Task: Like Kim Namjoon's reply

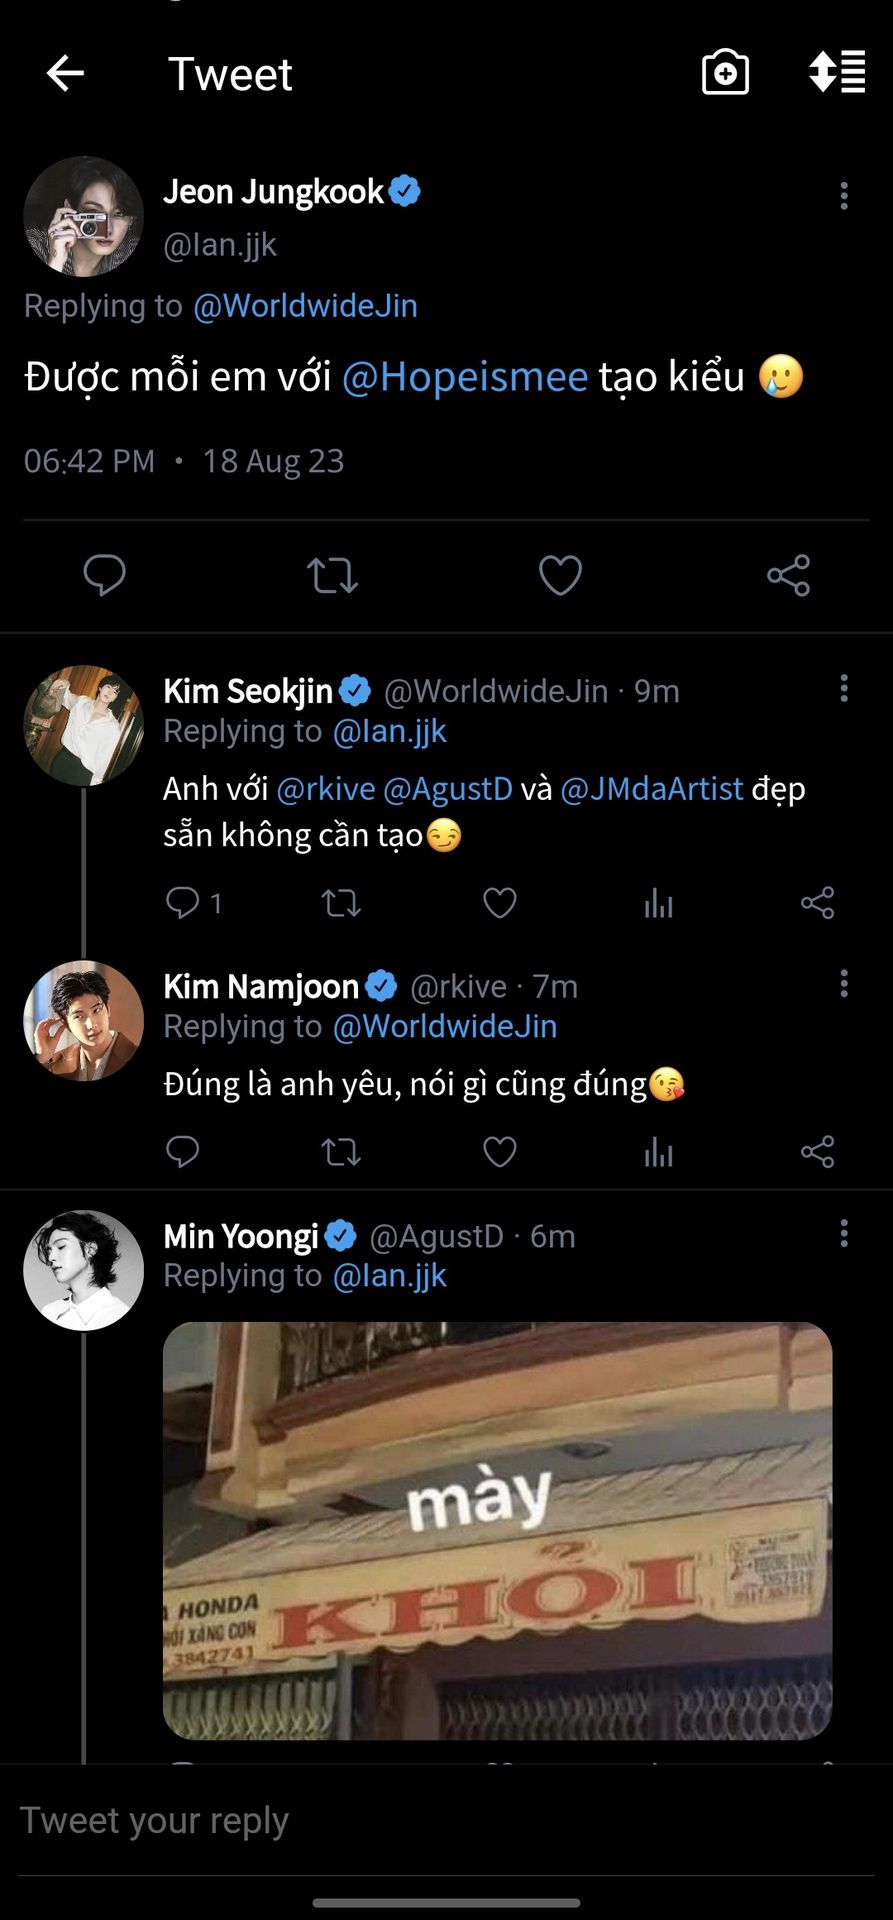Action: [x=500, y=1152]
